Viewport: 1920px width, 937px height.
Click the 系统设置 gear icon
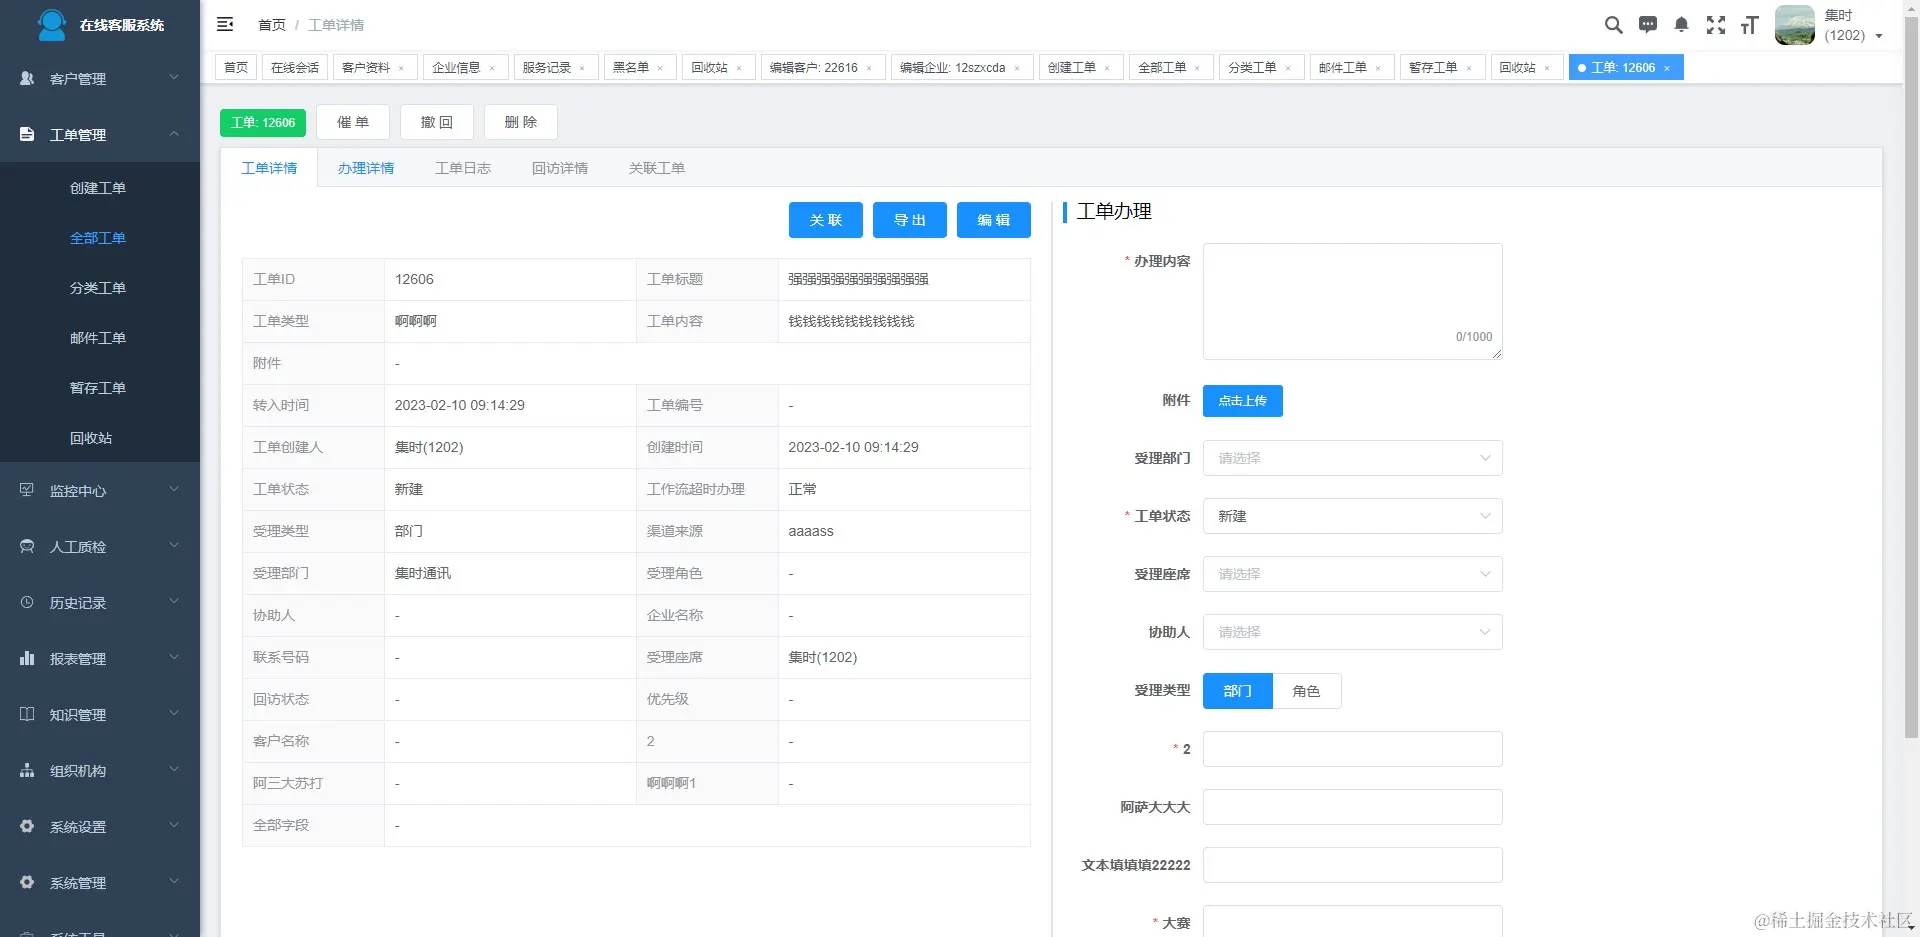[27, 826]
